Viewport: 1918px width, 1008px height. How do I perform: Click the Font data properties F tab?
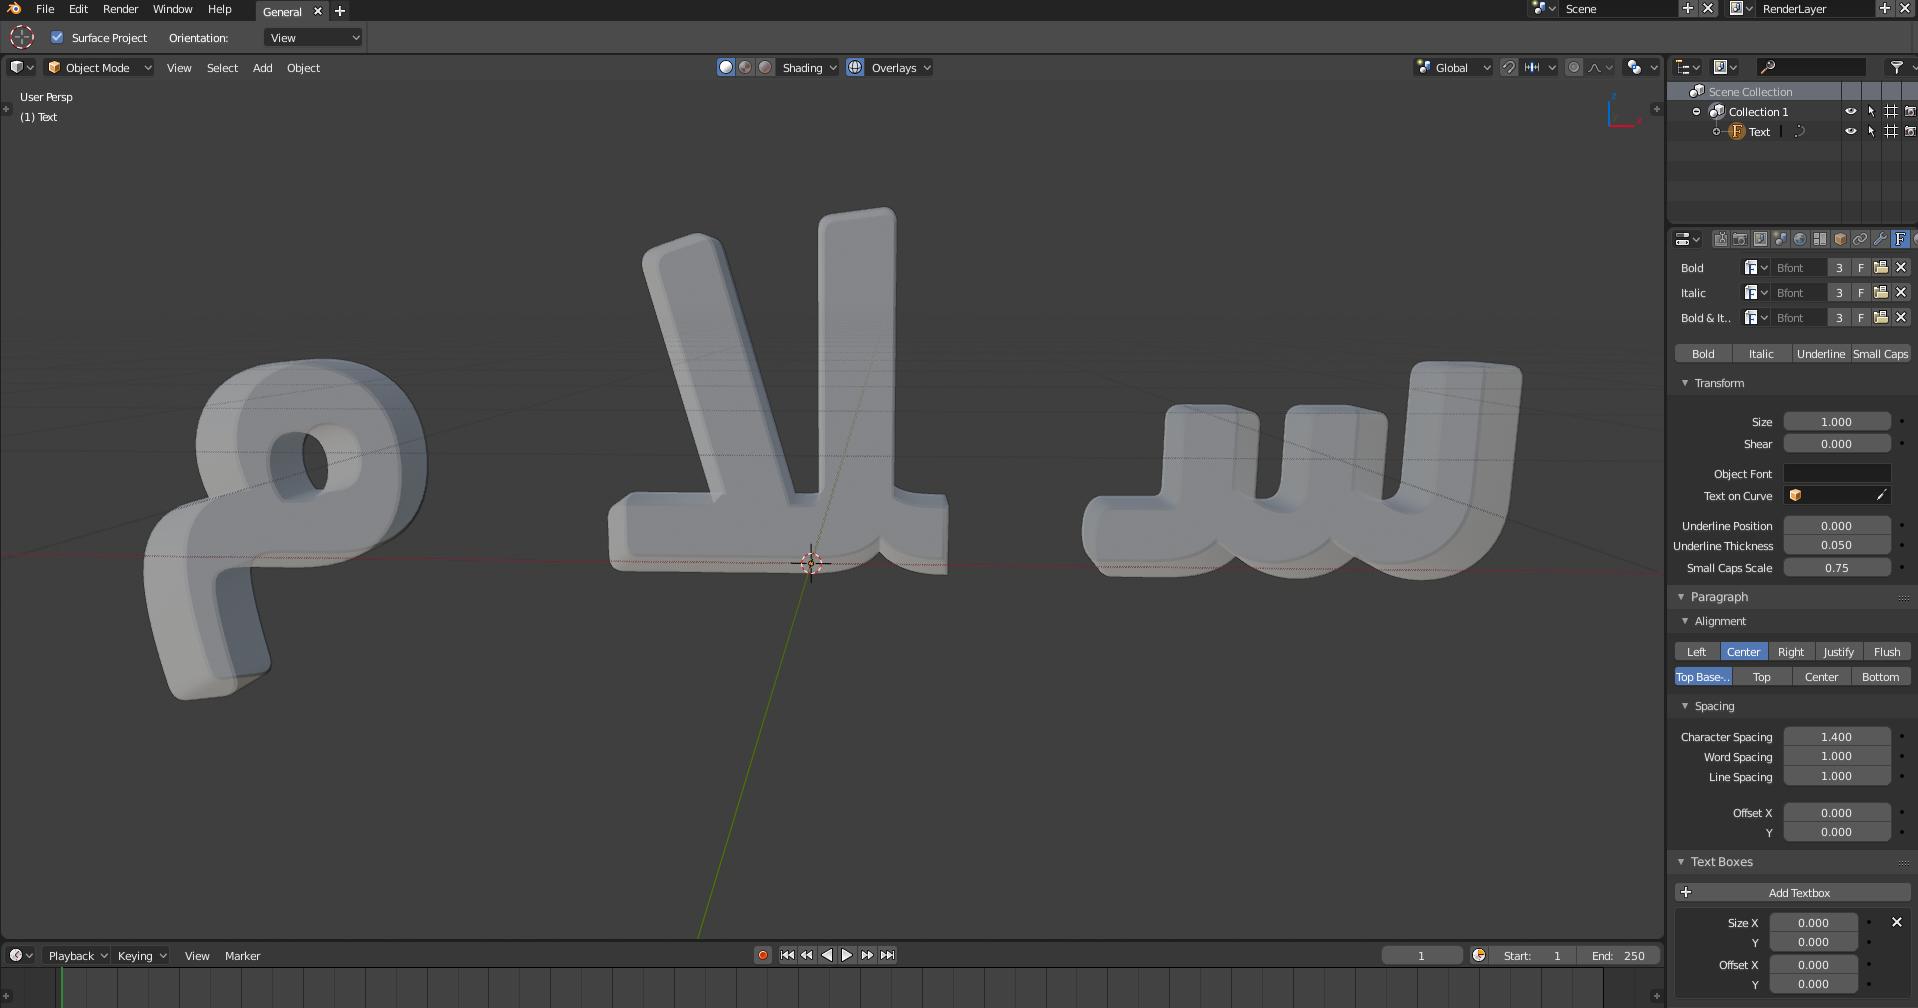(x=1900, y=239)
